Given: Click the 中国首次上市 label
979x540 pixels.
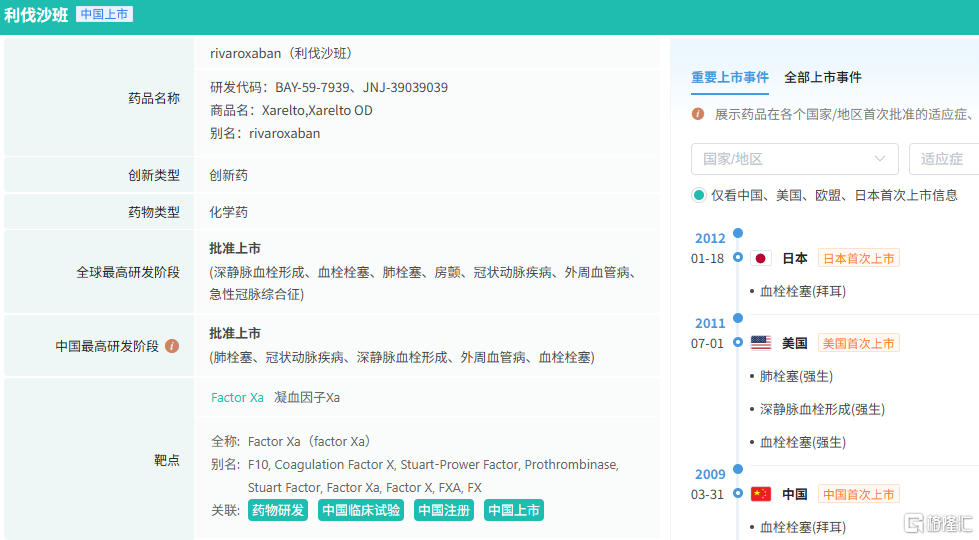Looking at the screenshot, I should point(858,494).
